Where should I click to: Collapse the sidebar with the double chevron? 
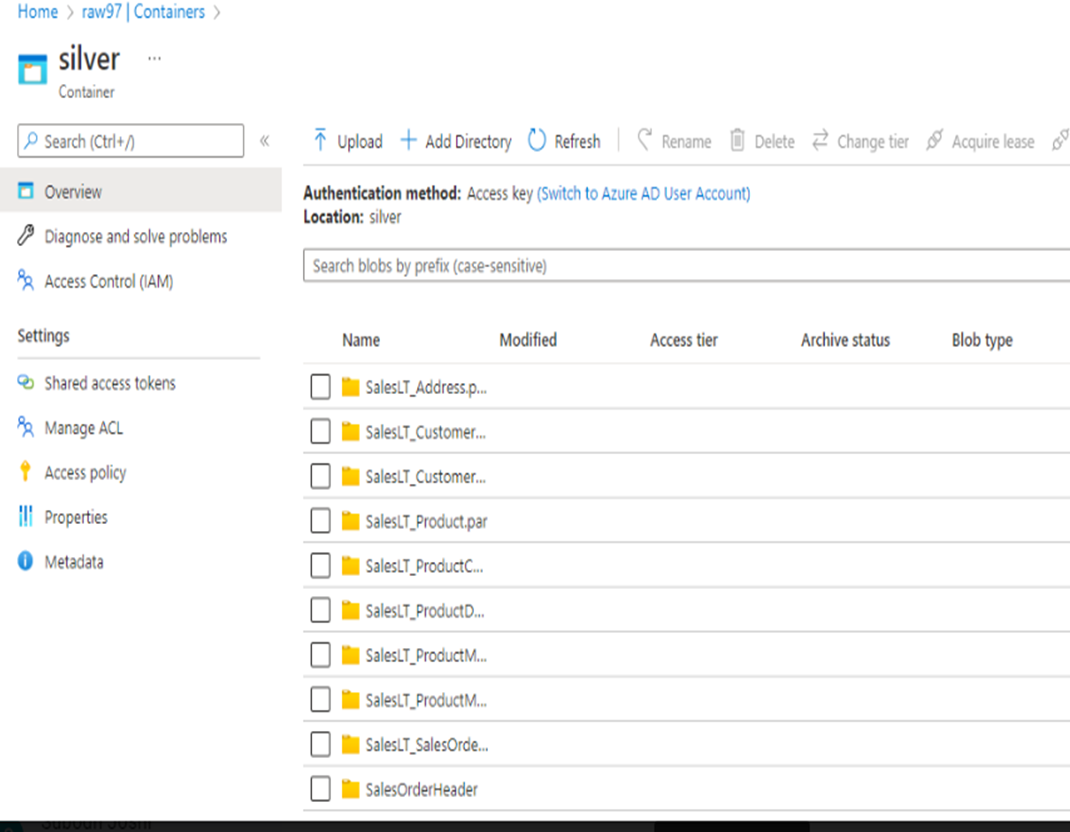tap(263, 140)
